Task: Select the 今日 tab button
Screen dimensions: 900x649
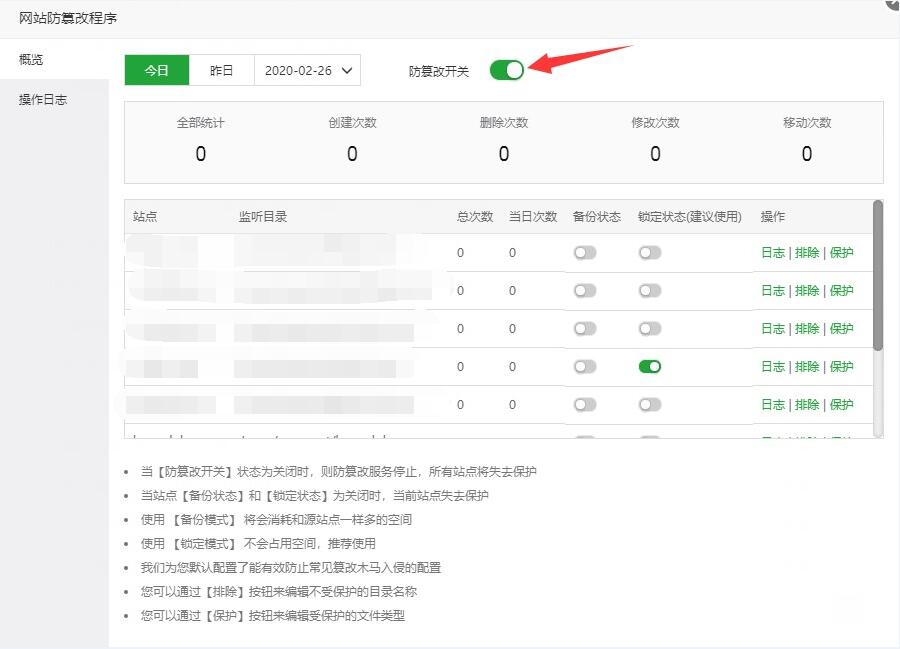Action: [156, 70]
